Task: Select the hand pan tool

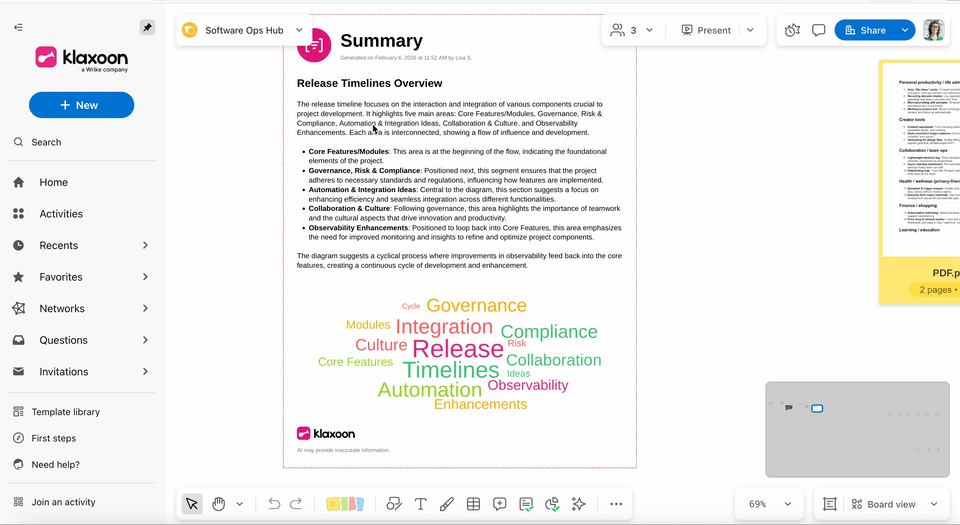Action: [218, 504]
